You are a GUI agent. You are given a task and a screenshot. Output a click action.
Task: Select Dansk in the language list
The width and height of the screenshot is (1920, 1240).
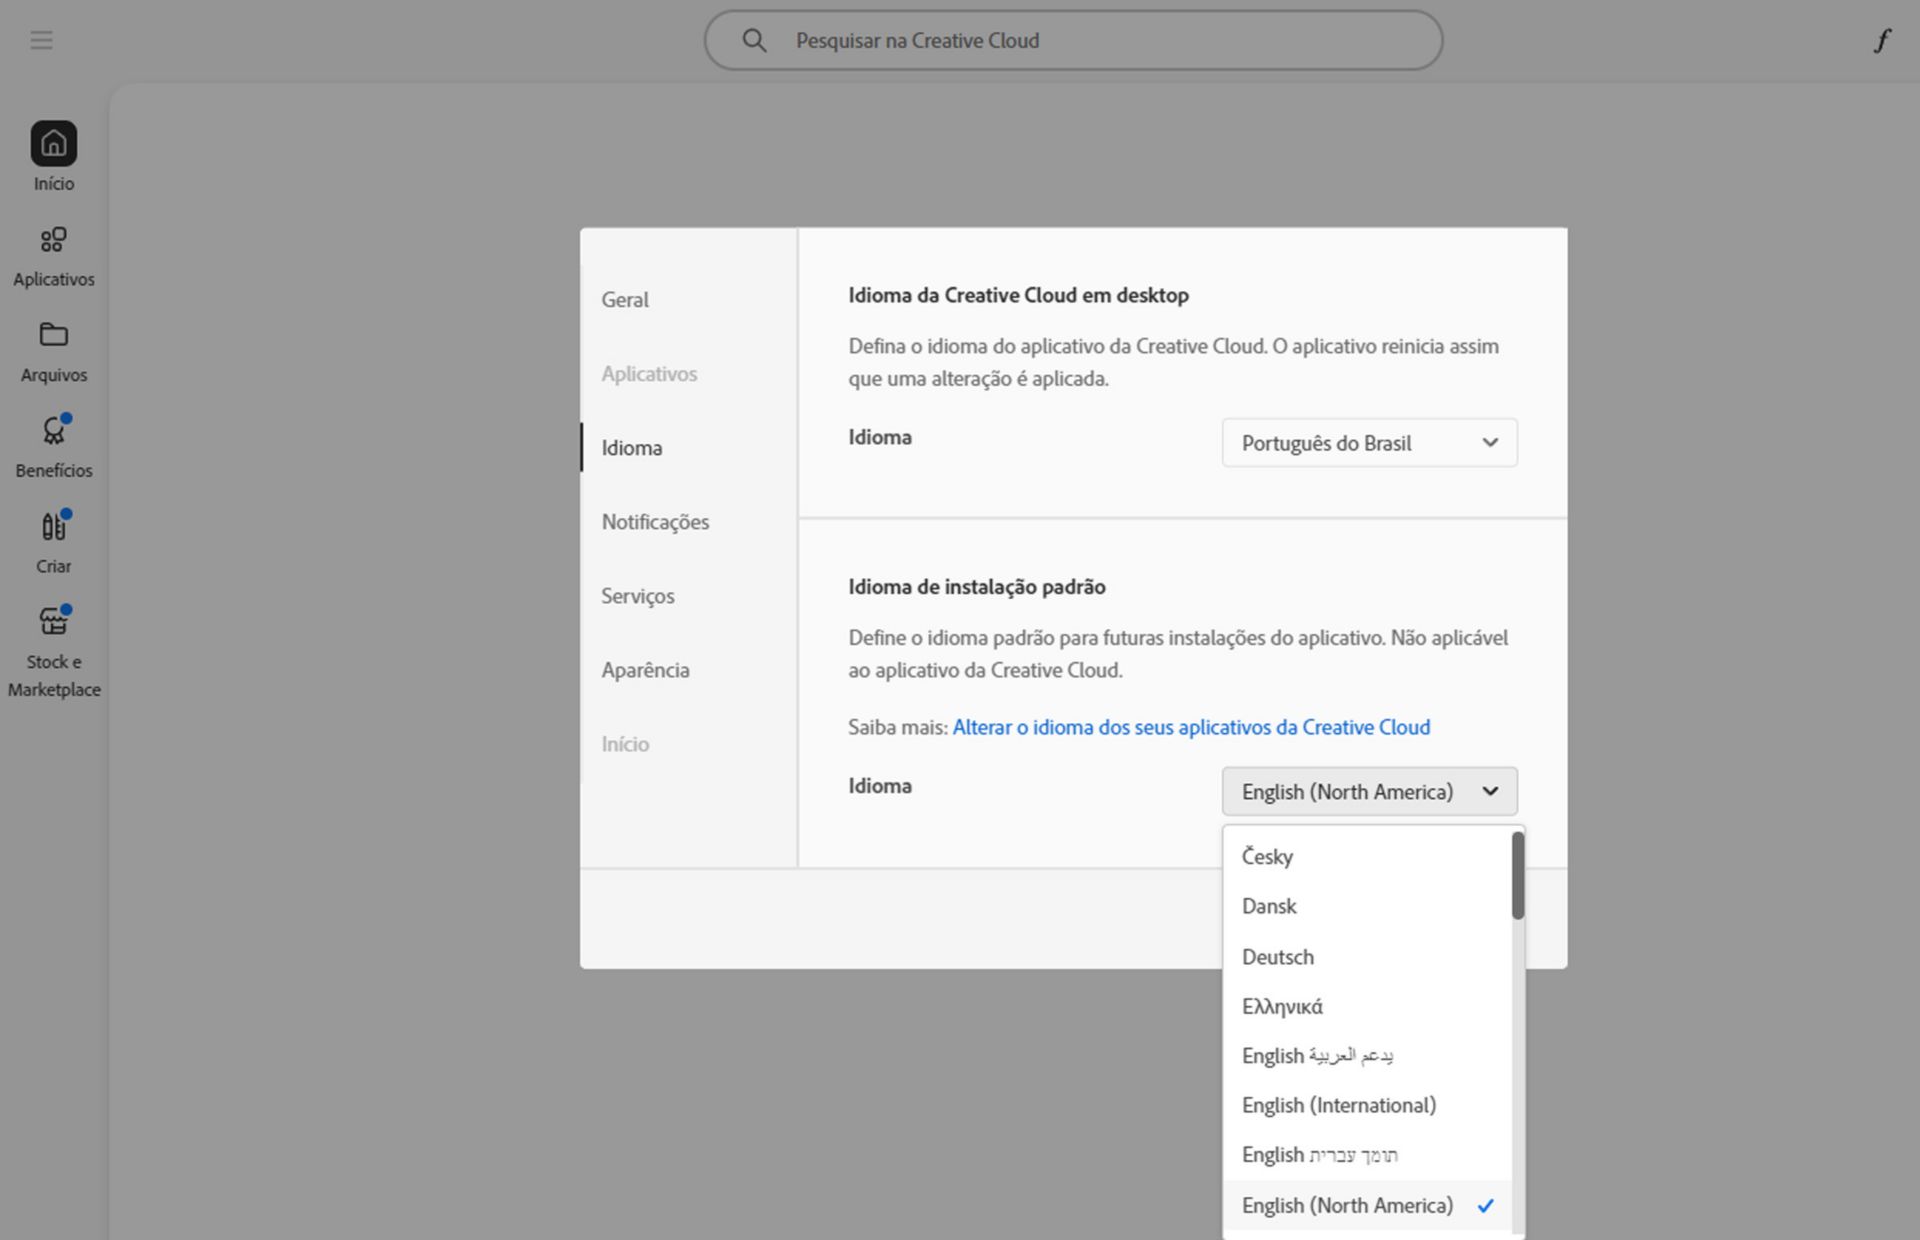(x=1269, y=906)
